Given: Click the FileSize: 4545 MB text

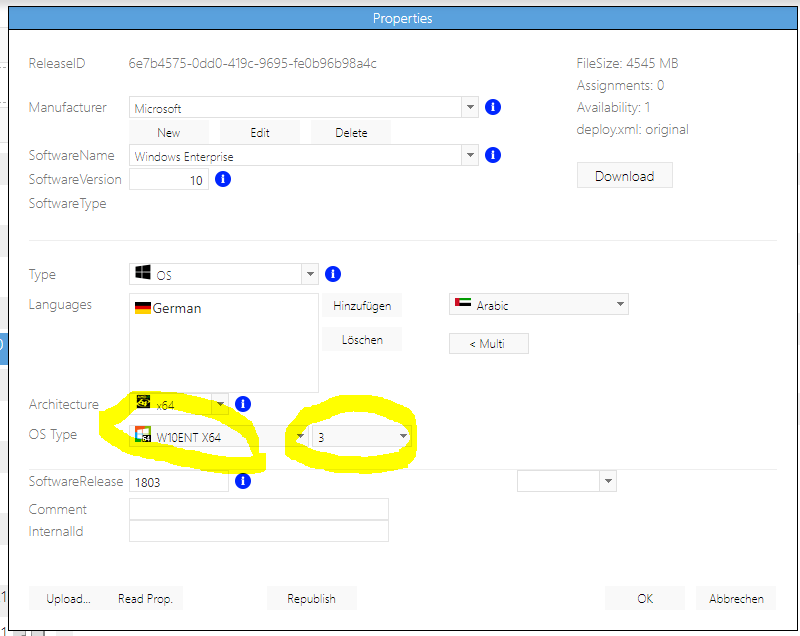Looking at the screenshot, I should (x=628, y=63).
